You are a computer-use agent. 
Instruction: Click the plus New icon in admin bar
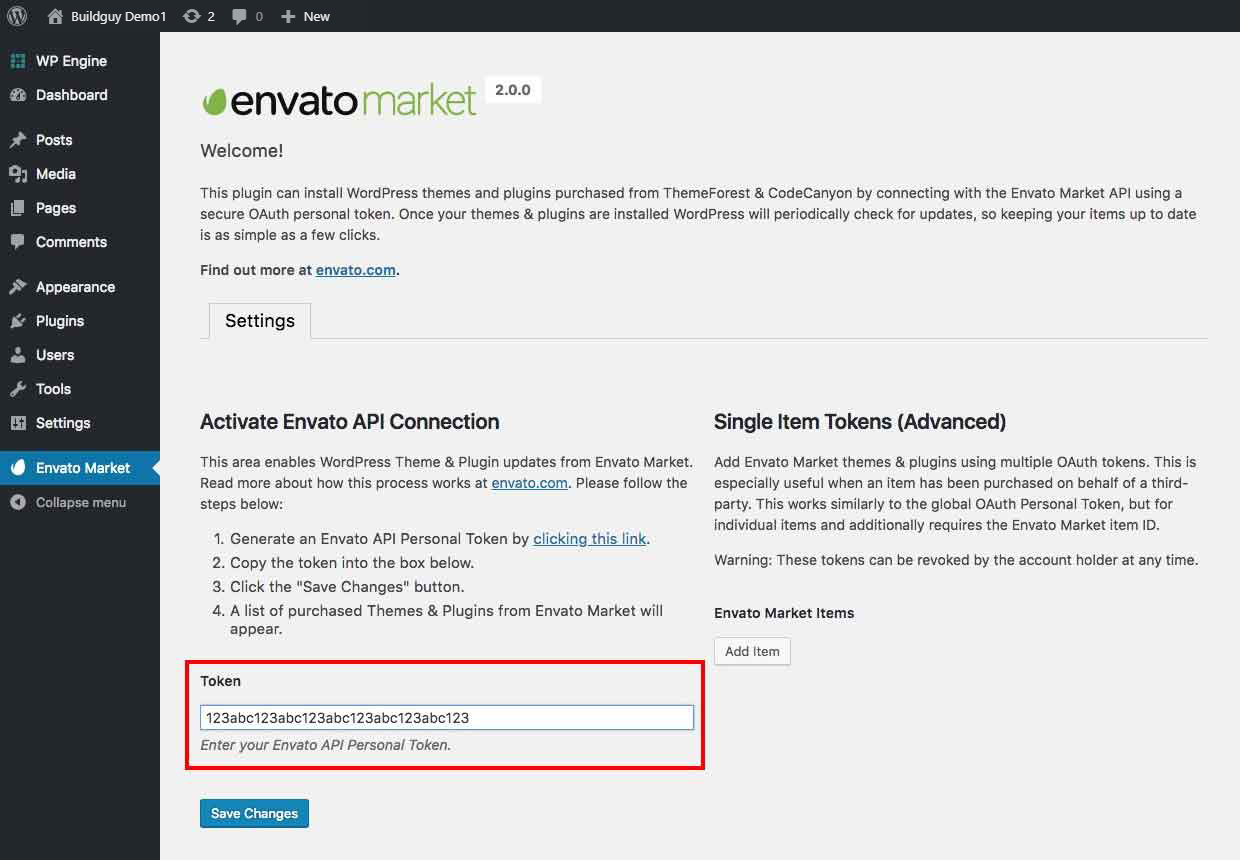288,16
